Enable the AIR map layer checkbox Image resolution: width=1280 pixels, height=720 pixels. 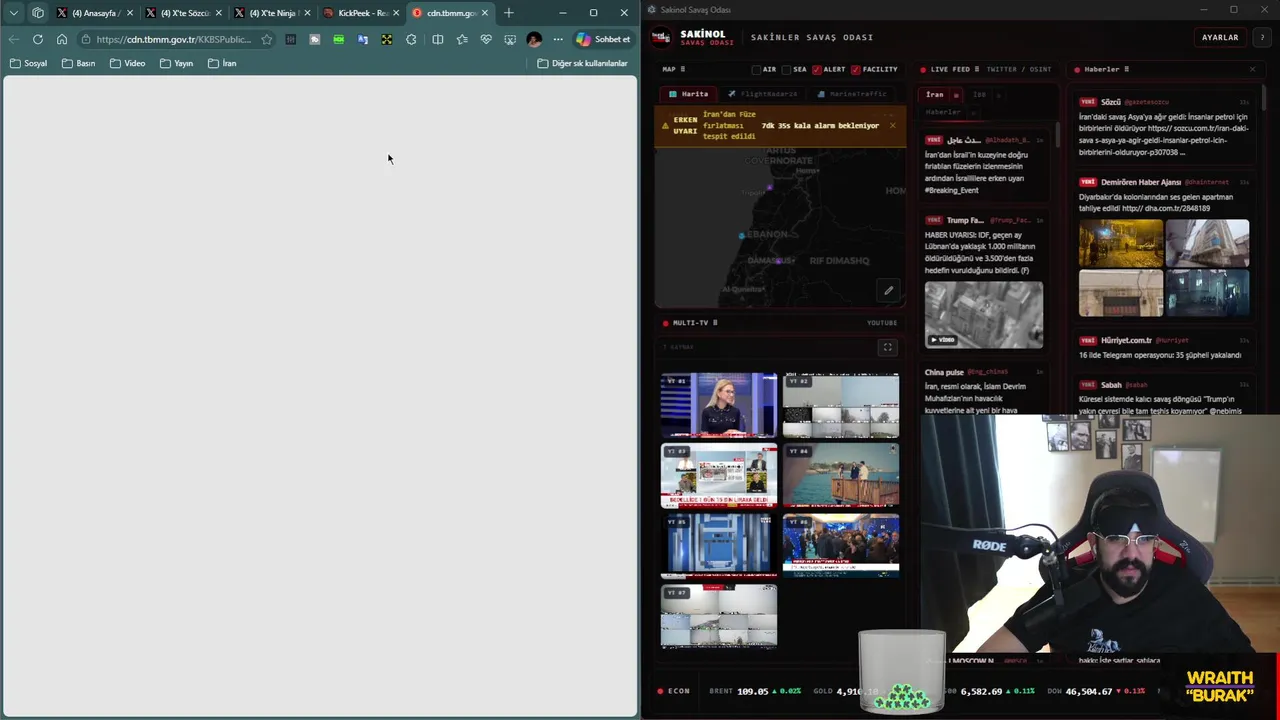point(757,70)
